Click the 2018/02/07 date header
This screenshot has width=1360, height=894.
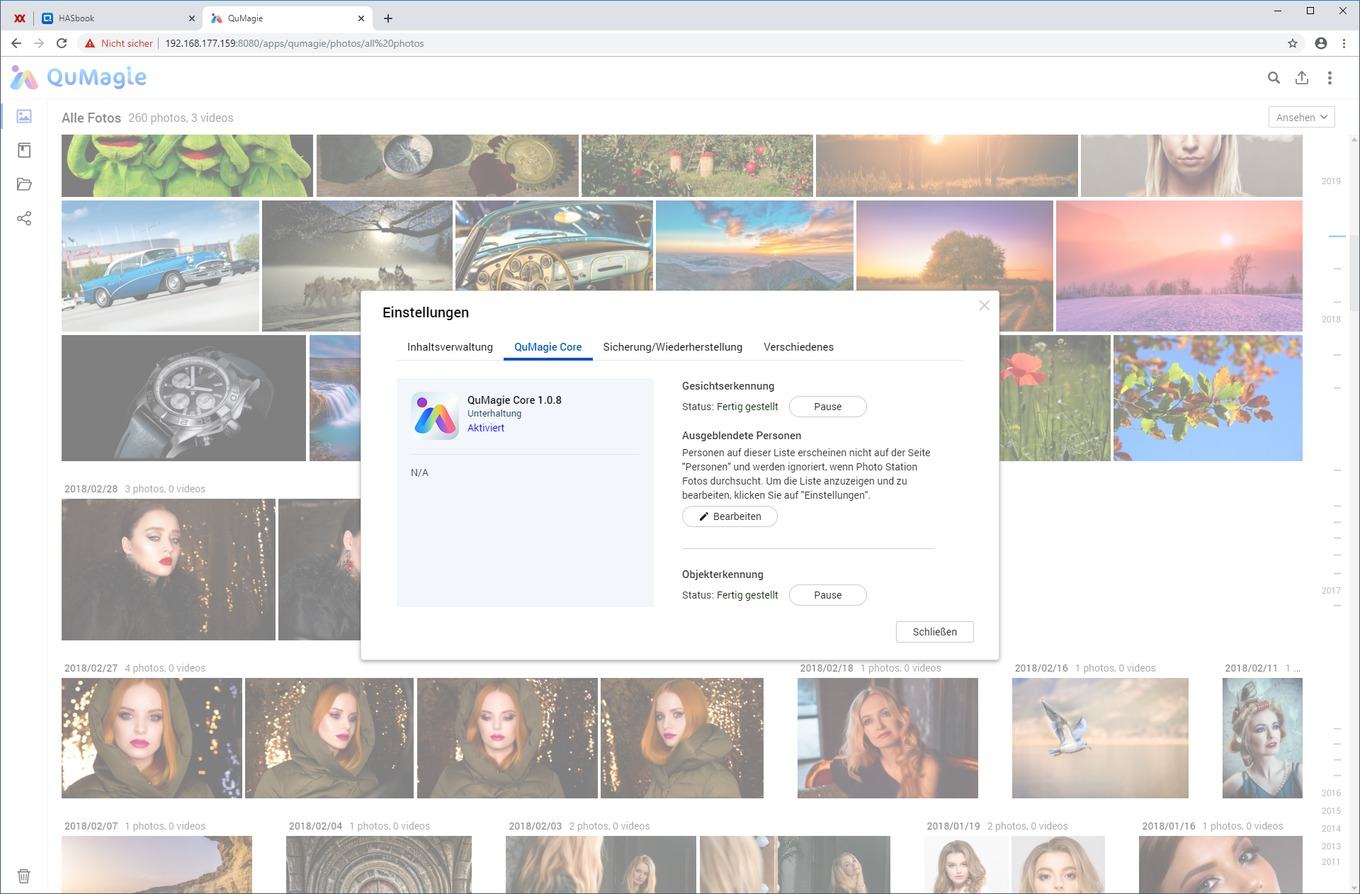(x=91, y=826)
